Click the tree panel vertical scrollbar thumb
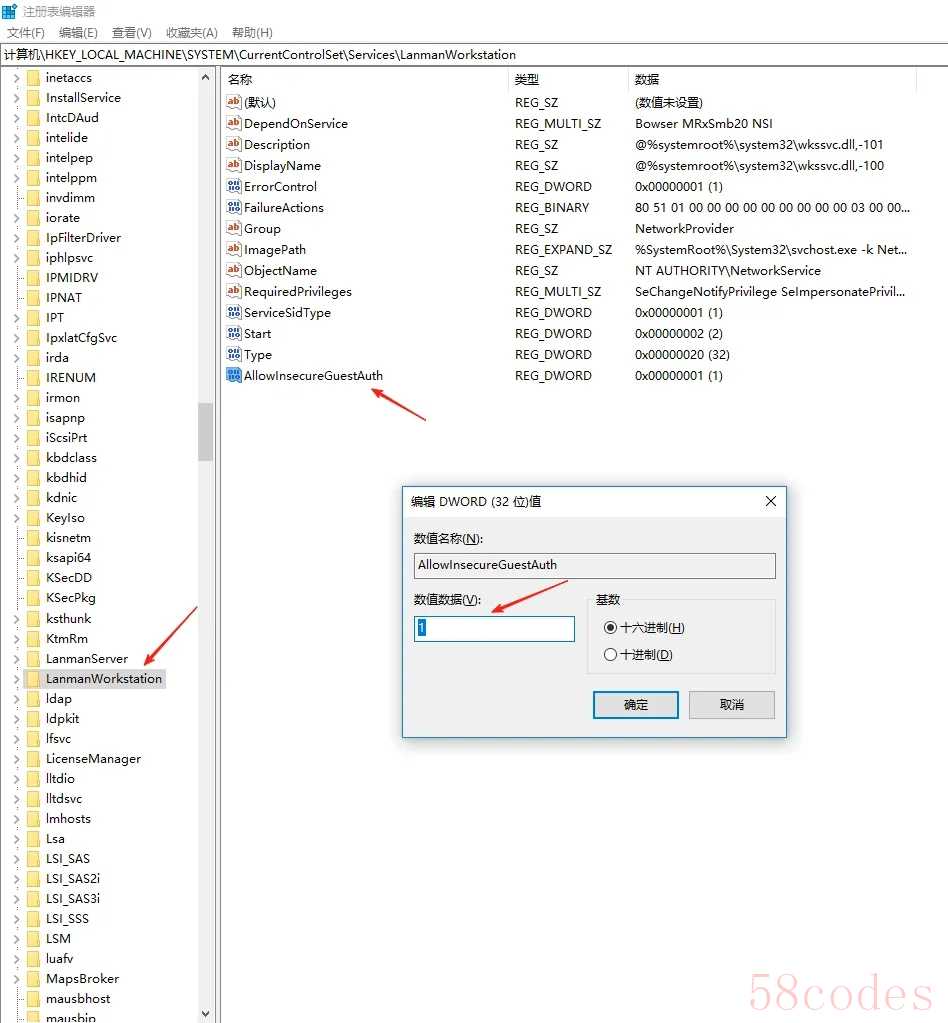Viewport: 948px width, 1023px height. point(206,431)
